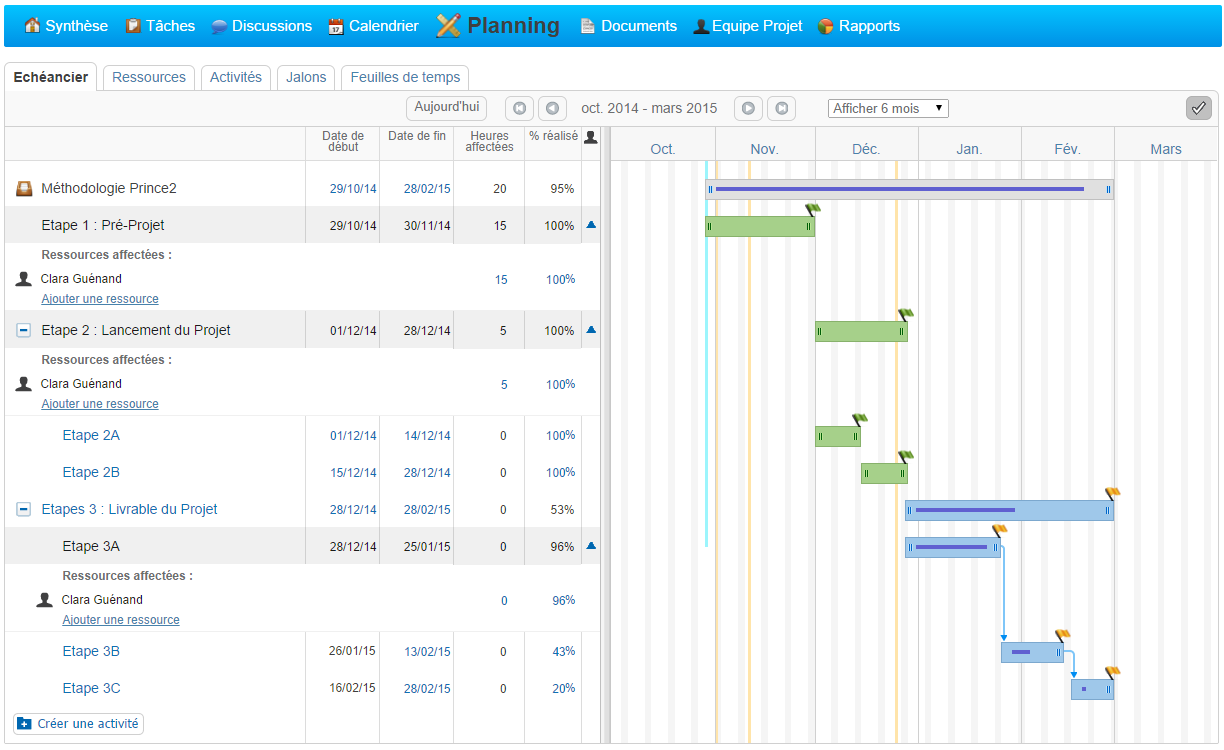Click Etape 1 green Gantt bar

(760, 226)
